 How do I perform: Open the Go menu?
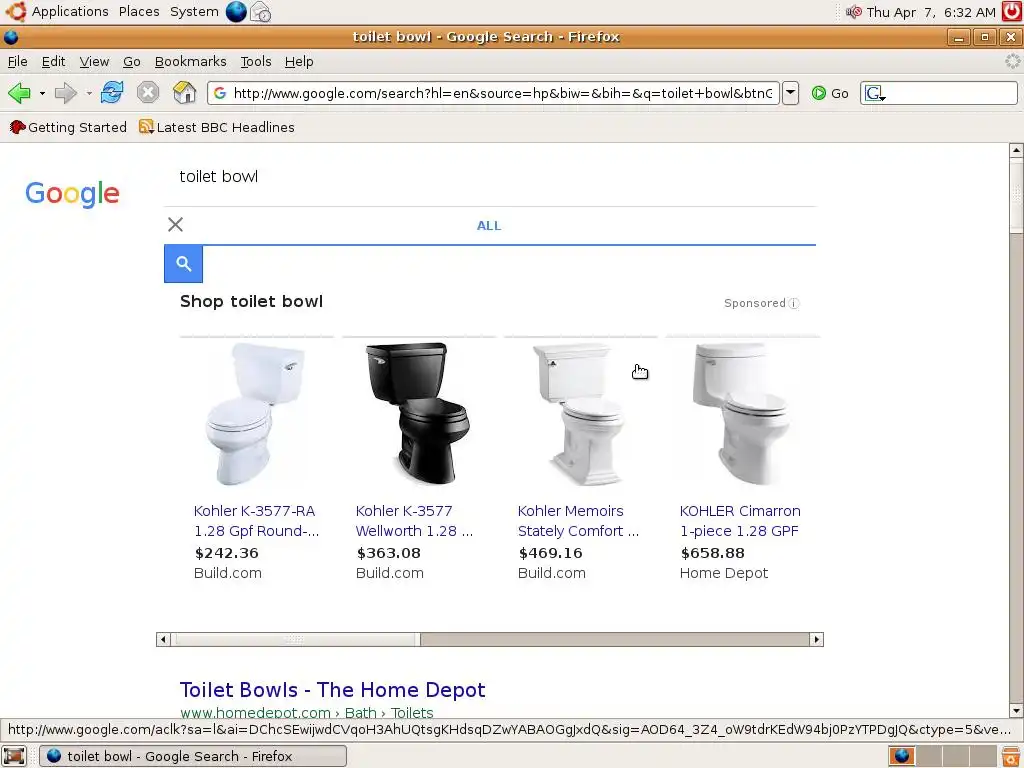(x=132, y=61)
